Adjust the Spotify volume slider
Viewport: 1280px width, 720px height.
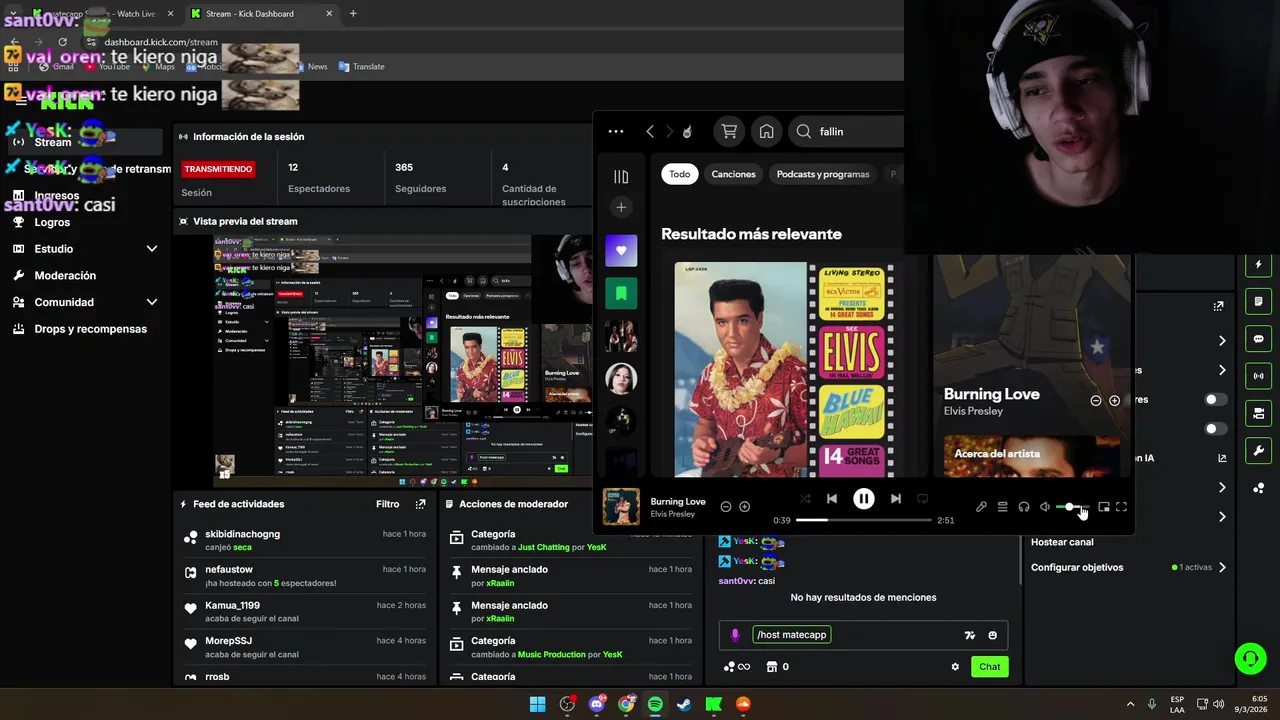coord(1073,507)
